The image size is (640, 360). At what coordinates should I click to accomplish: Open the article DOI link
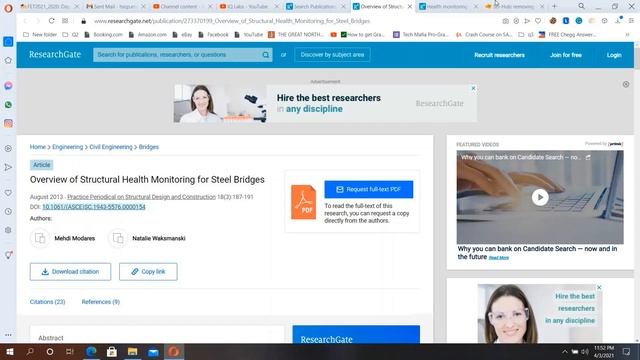click(x=94, y=207)
